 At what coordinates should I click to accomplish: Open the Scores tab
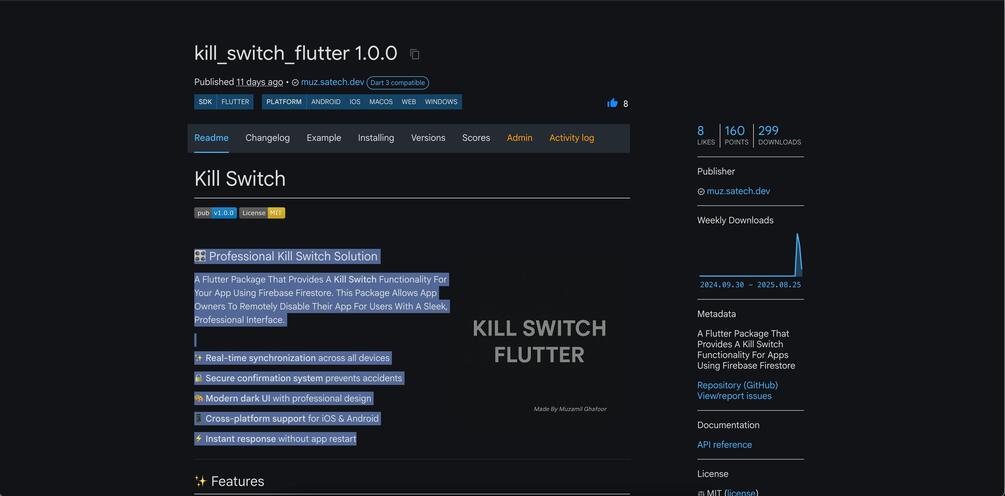pyautogui.click(x=476, y=138)
